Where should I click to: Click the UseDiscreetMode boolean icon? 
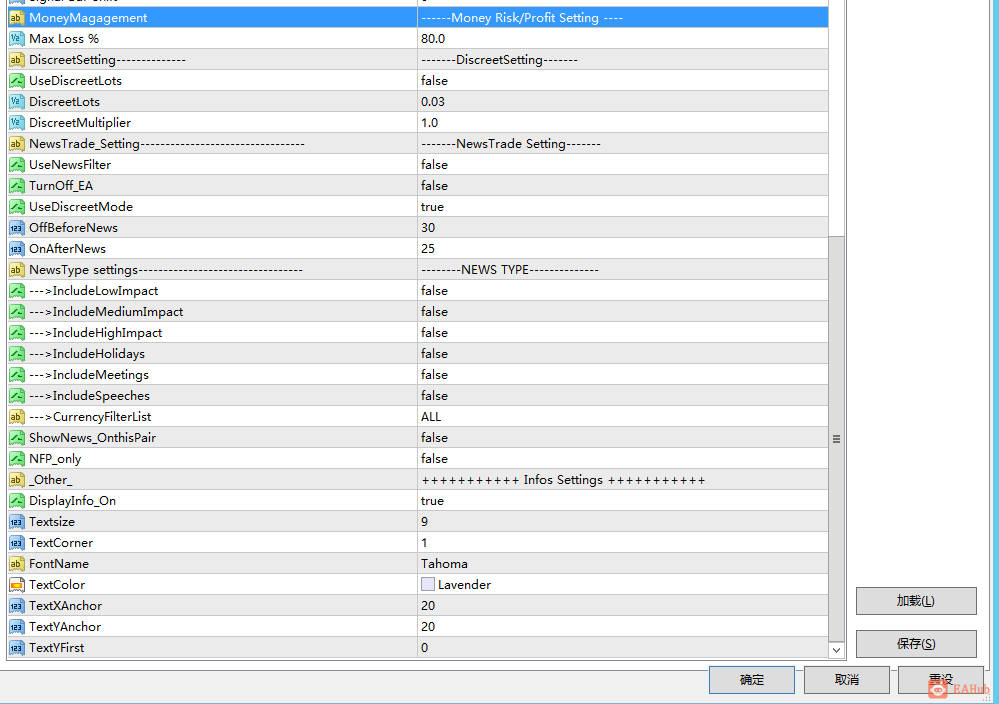(x=17, y=207)
